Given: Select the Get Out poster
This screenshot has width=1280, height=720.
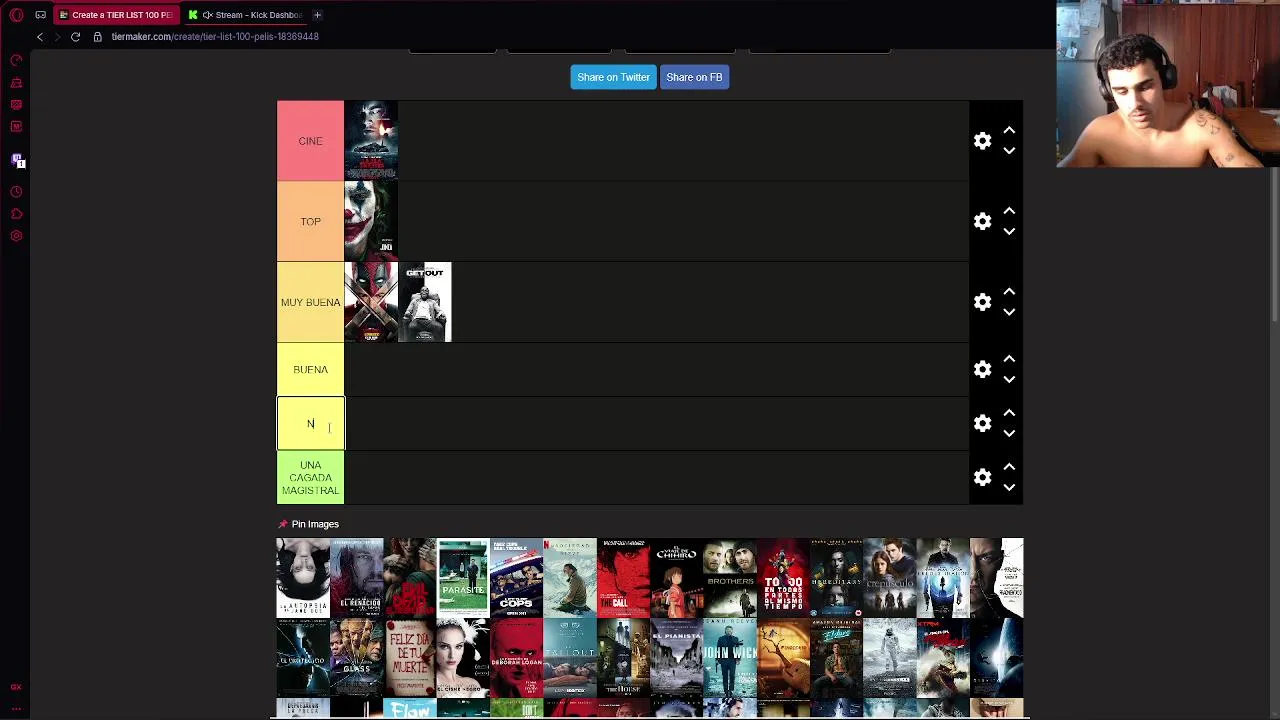Looking at the screenshot, I should 425,302.
